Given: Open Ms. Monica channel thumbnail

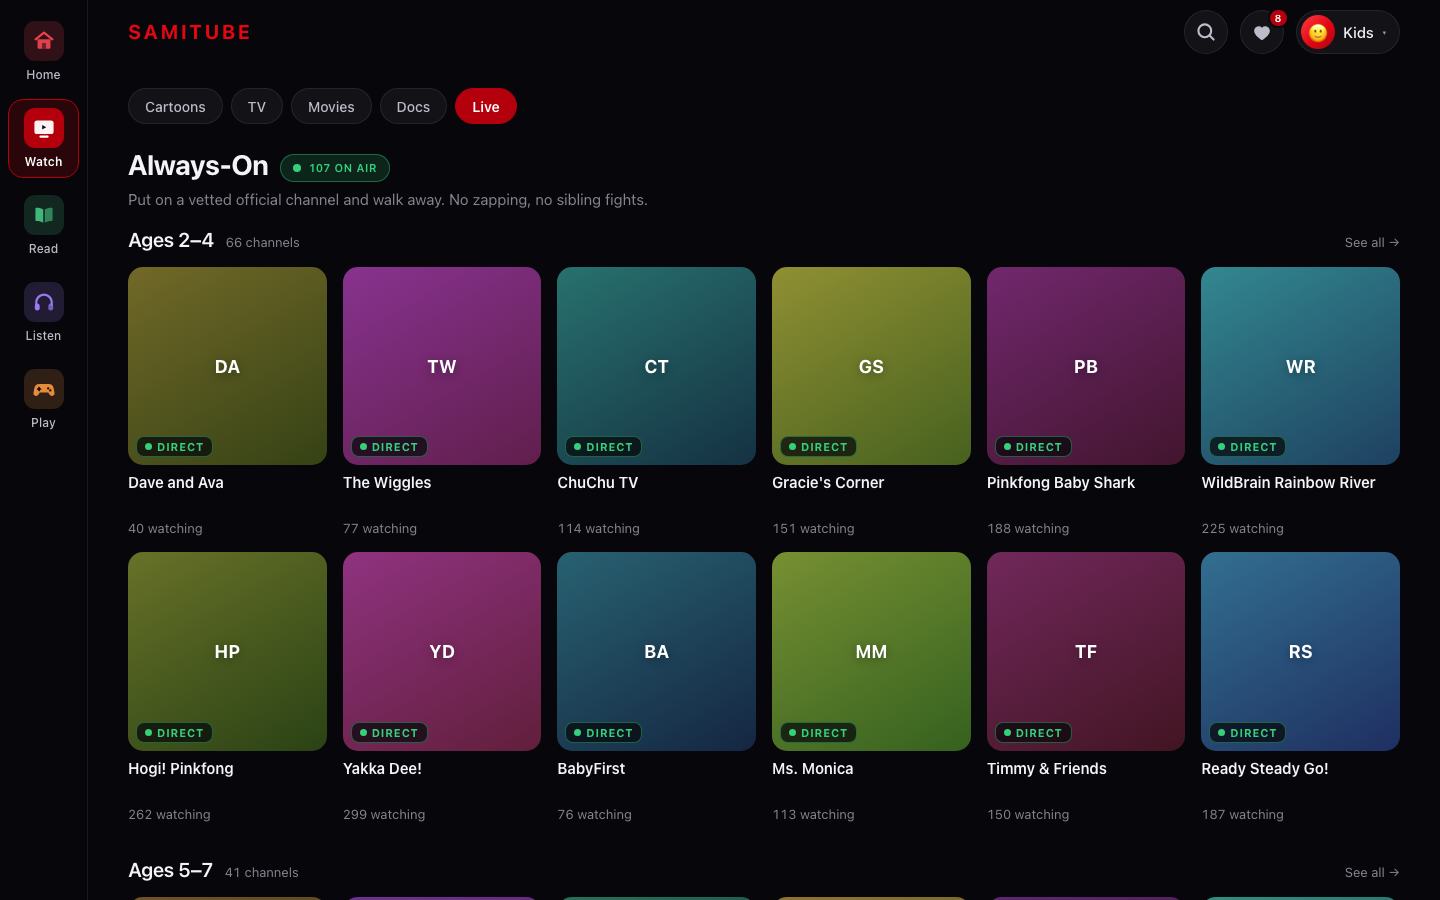Looking at the screenshot, I should click(871, 651).
